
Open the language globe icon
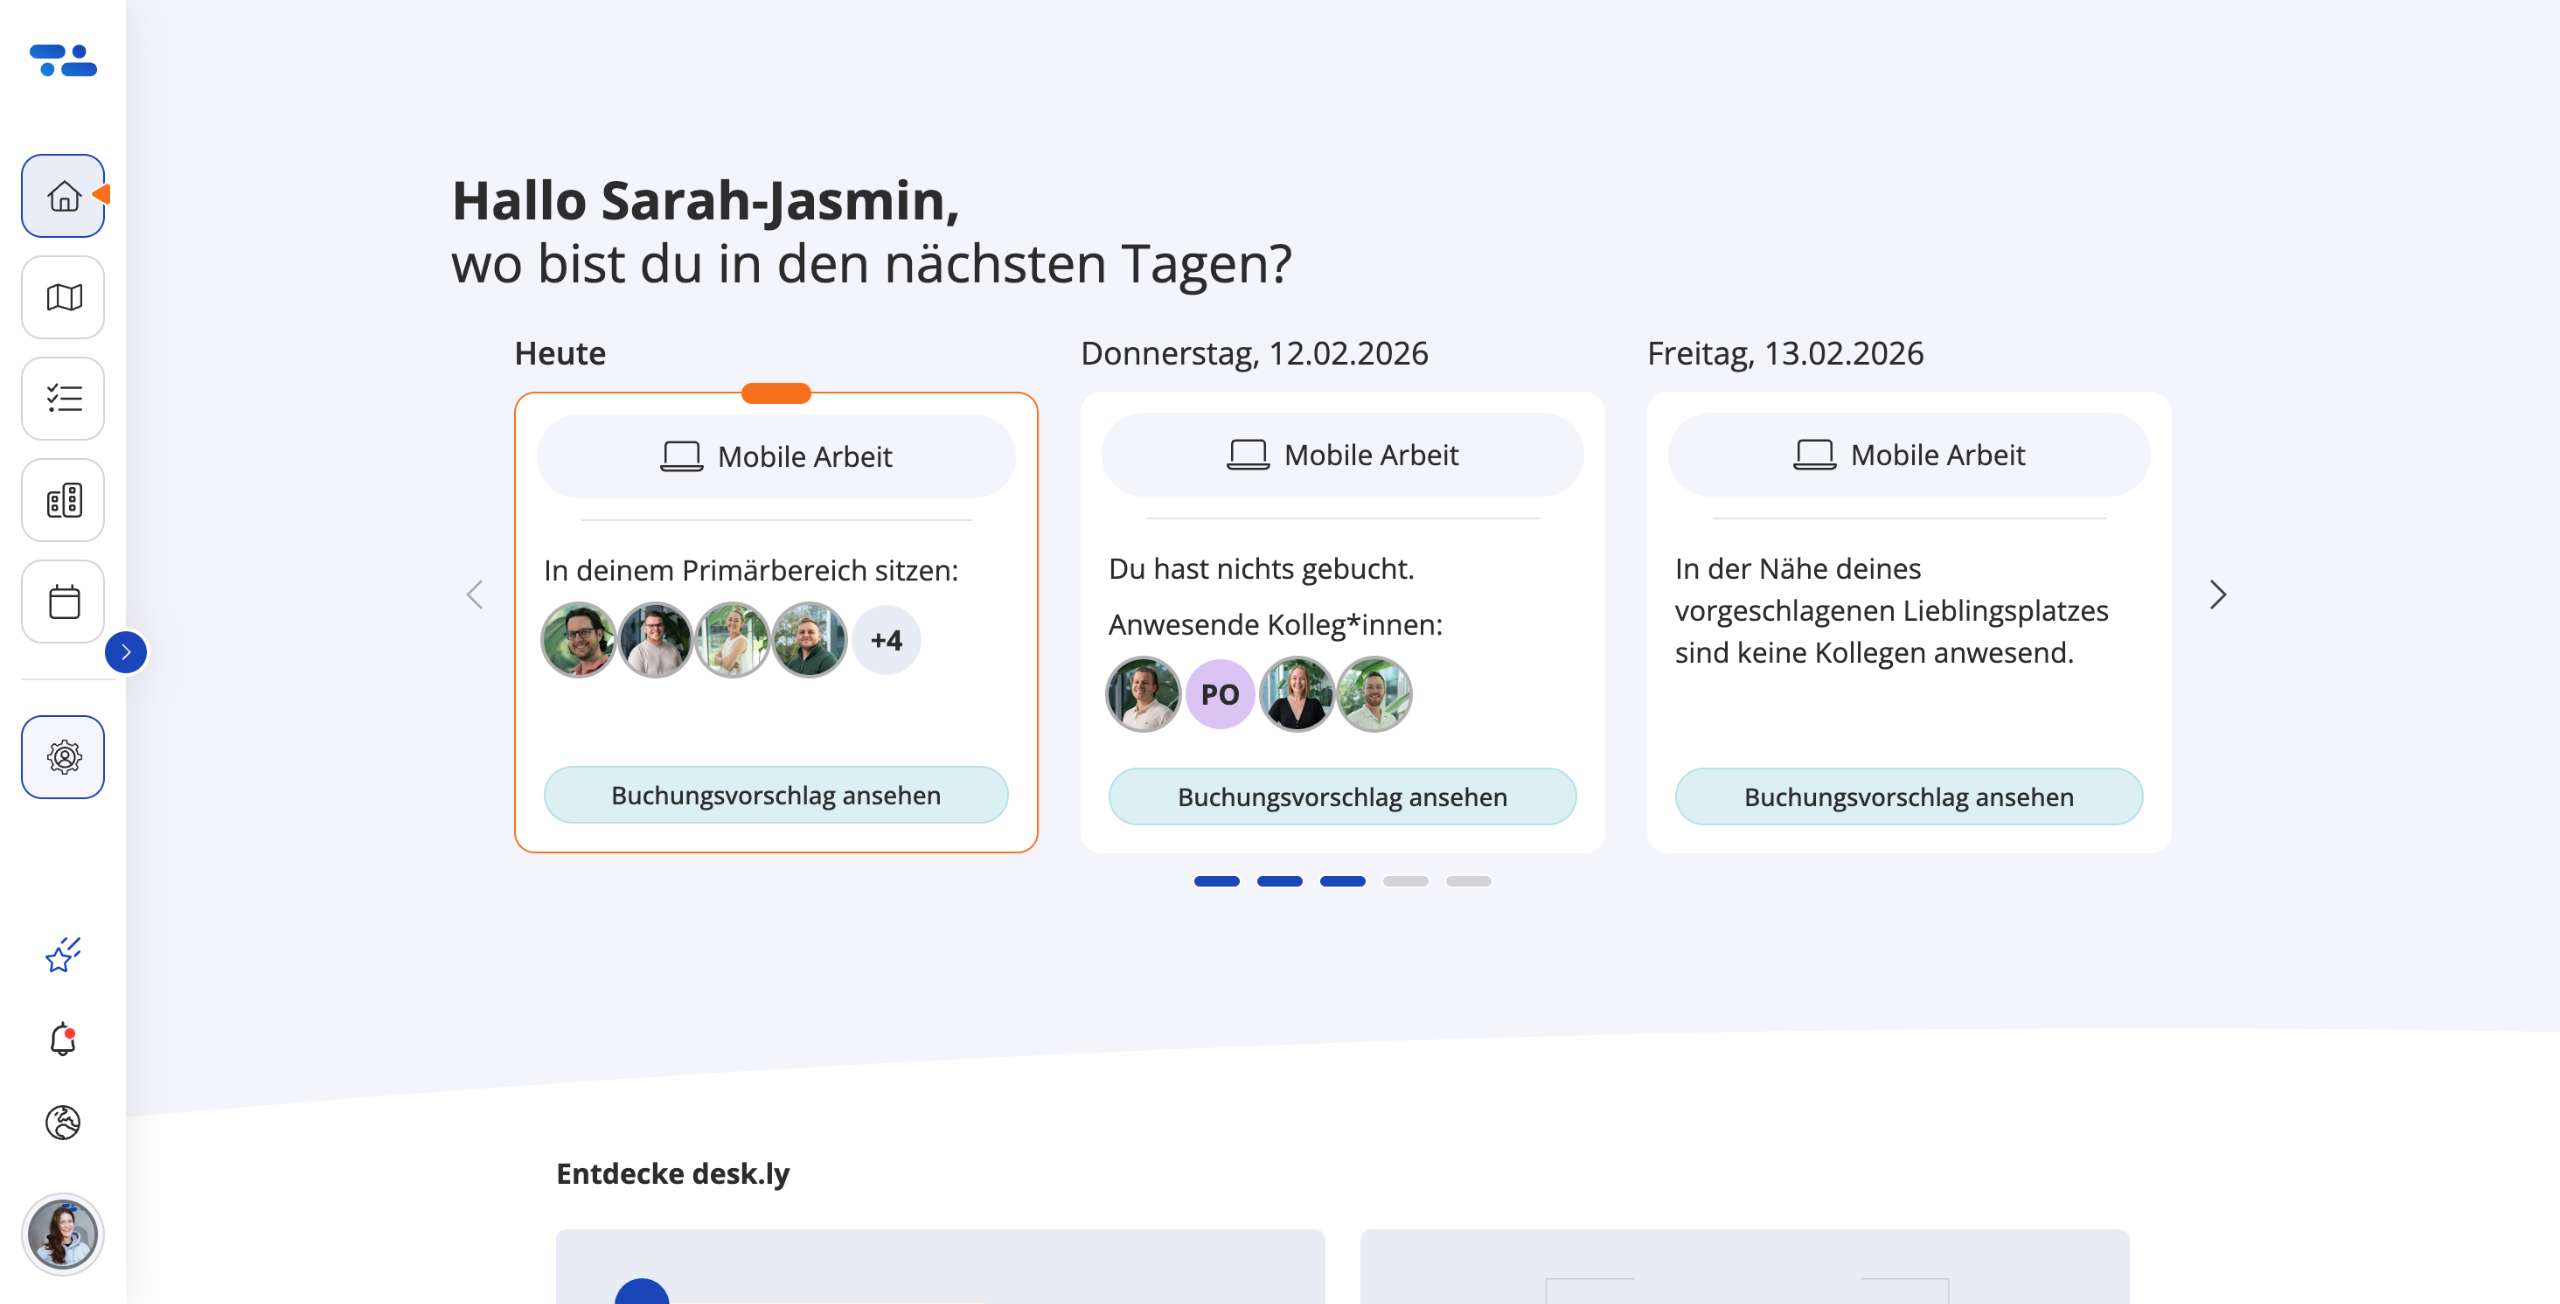pos(63,1122)
